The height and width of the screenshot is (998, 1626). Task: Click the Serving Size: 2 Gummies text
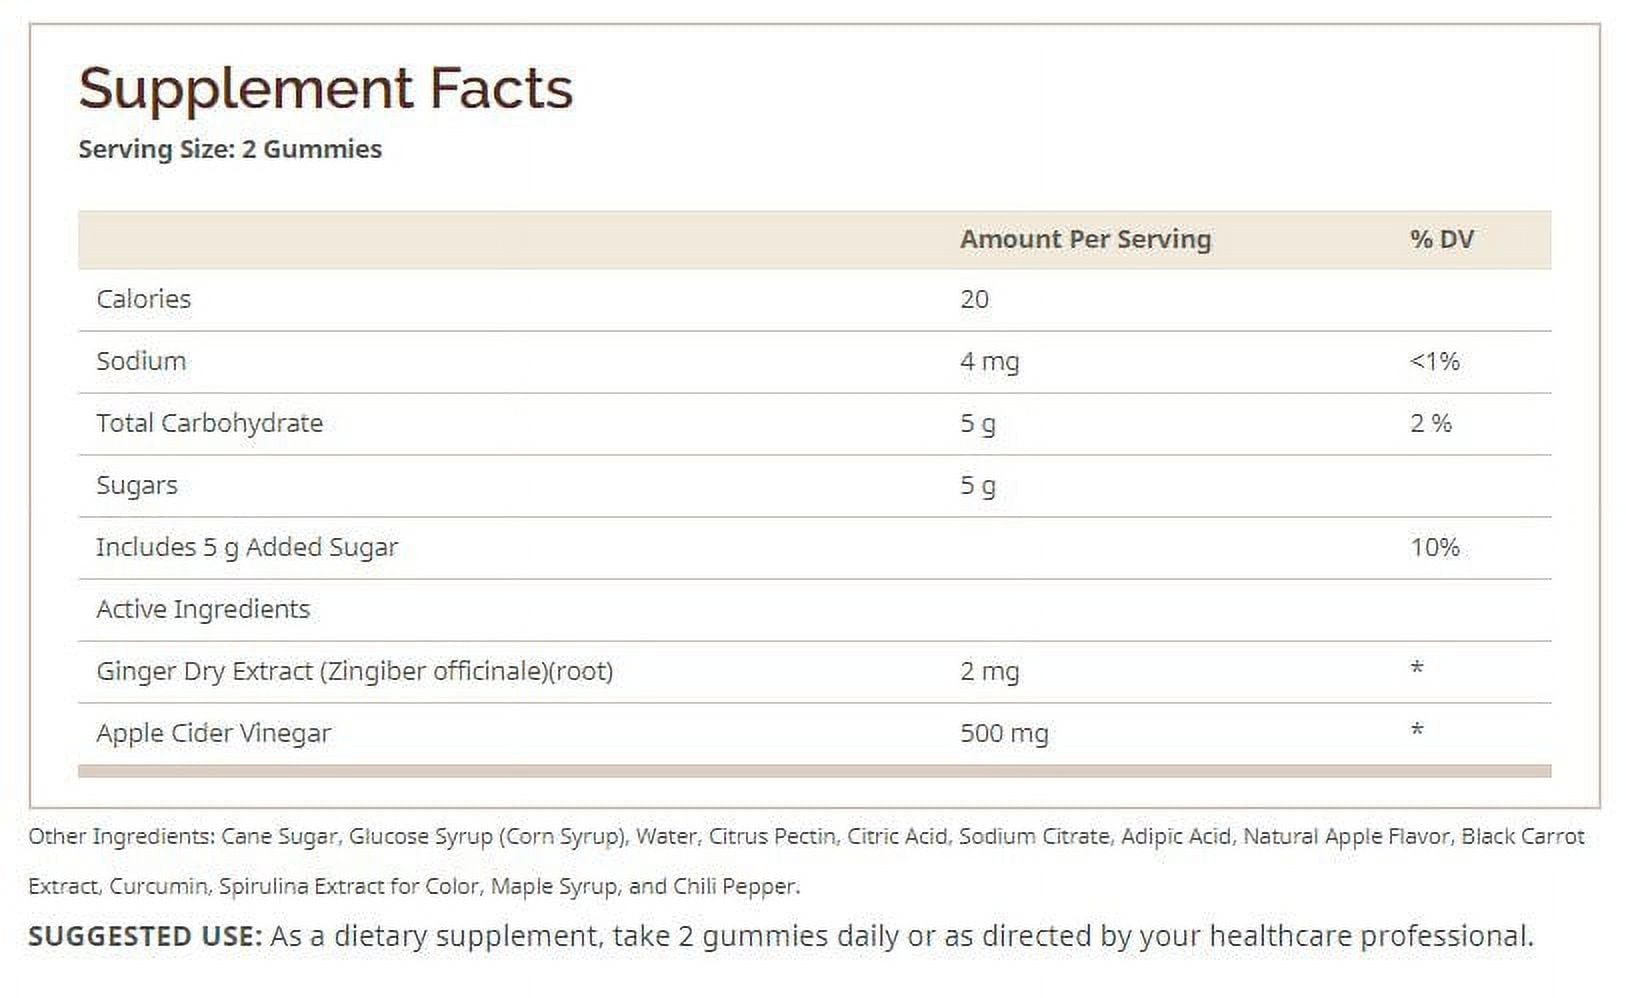(x=230, y=149)
